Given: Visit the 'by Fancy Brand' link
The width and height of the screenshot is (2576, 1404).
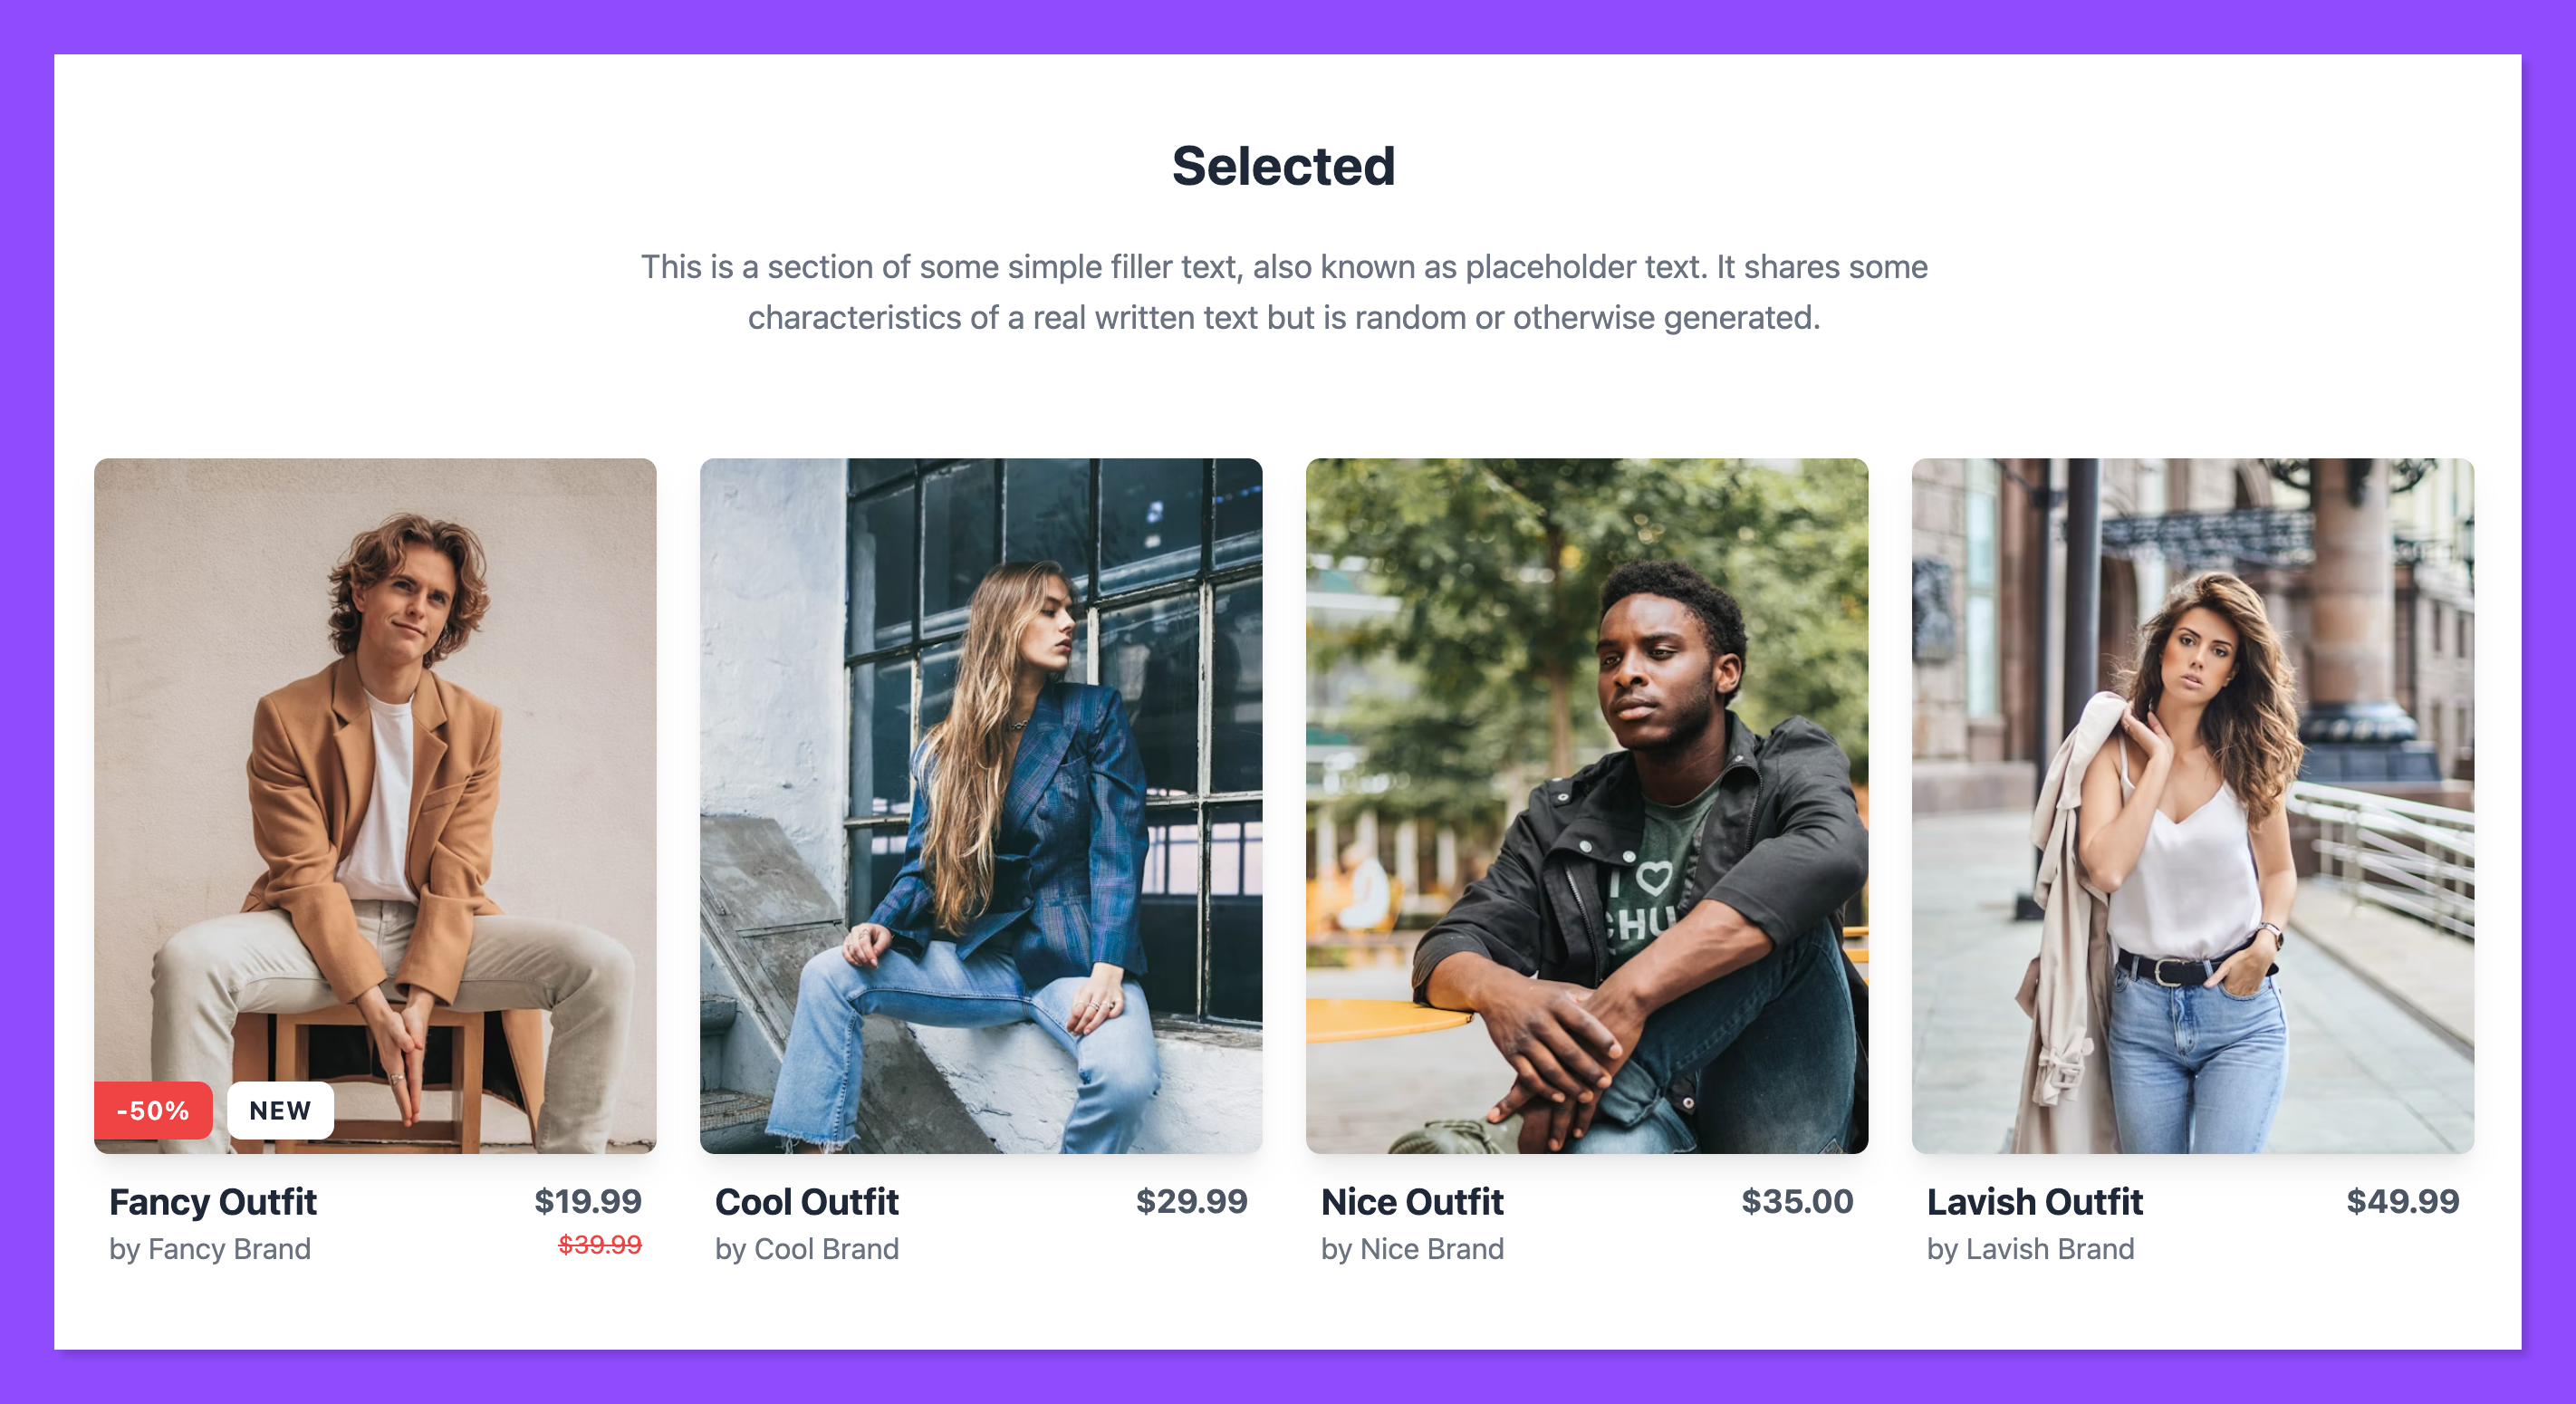Looking at the screenshot, I should coord(210,1249).
